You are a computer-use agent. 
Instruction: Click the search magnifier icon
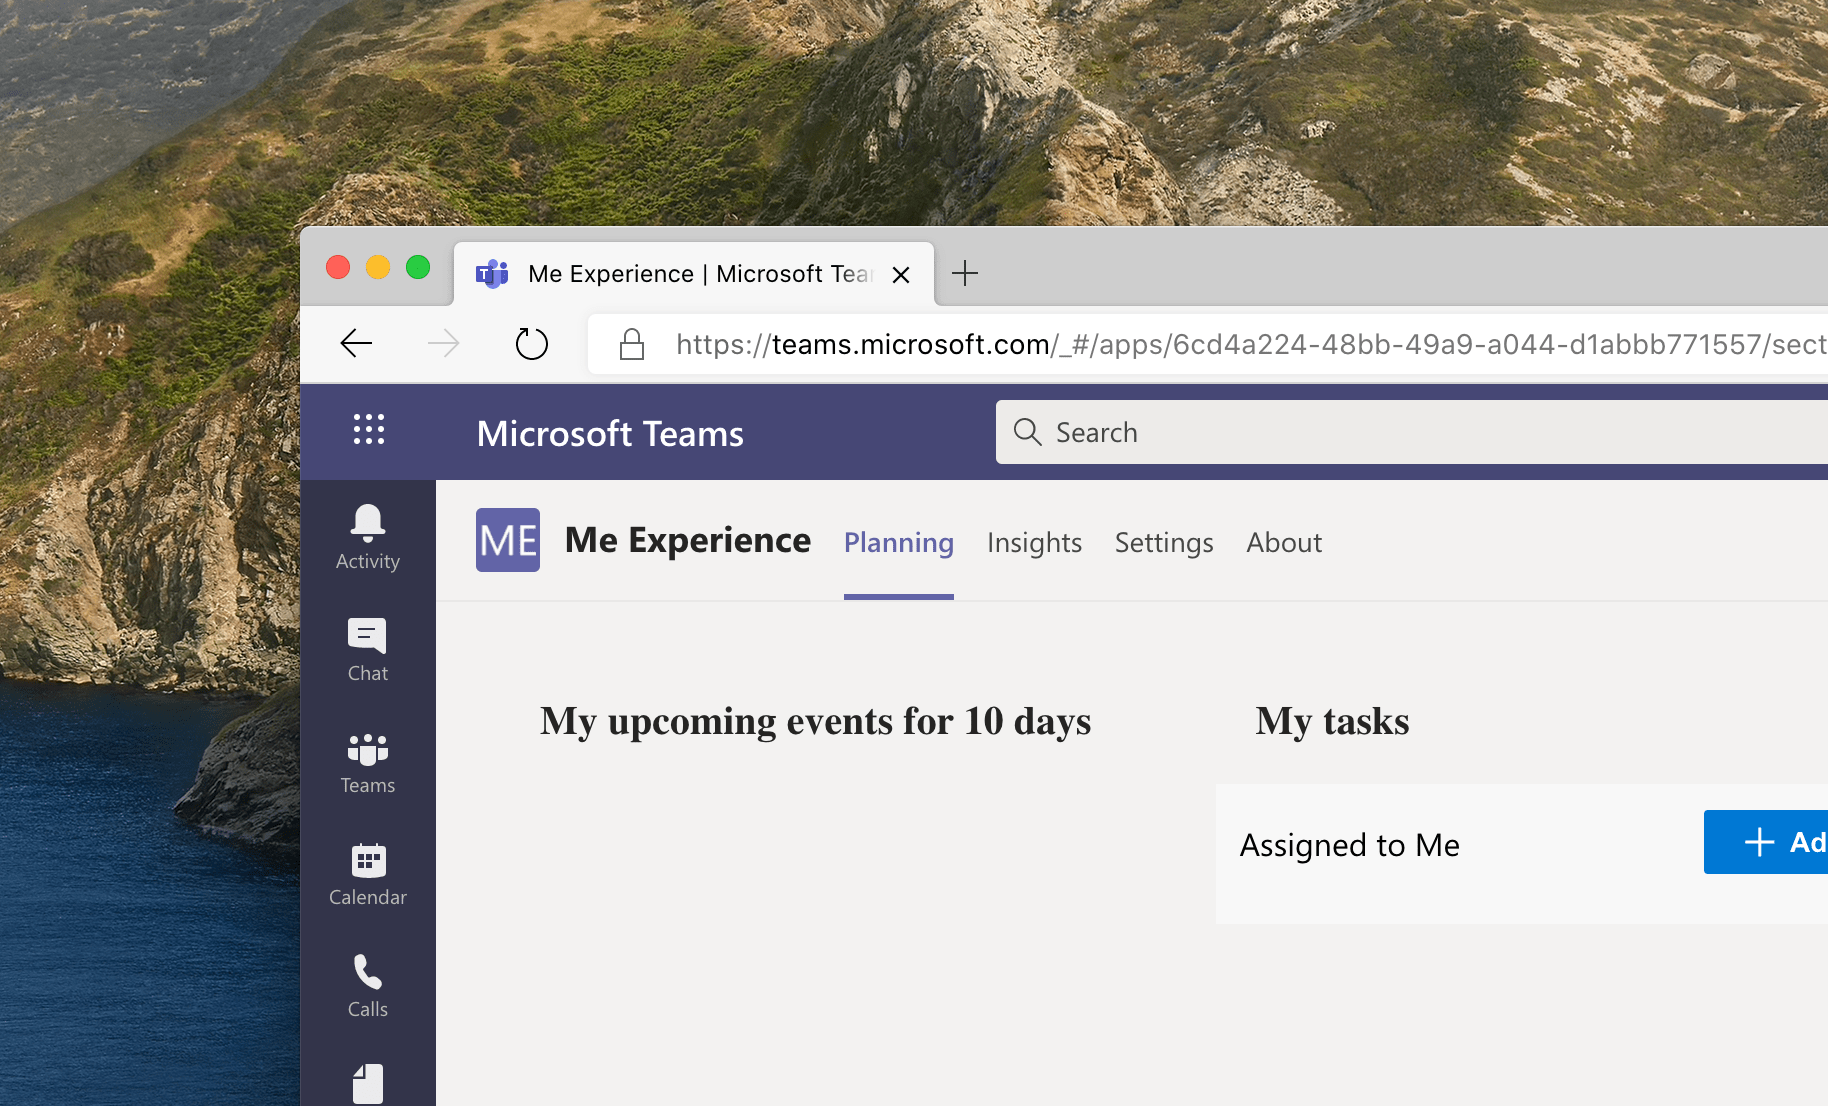pos(1028,432)
